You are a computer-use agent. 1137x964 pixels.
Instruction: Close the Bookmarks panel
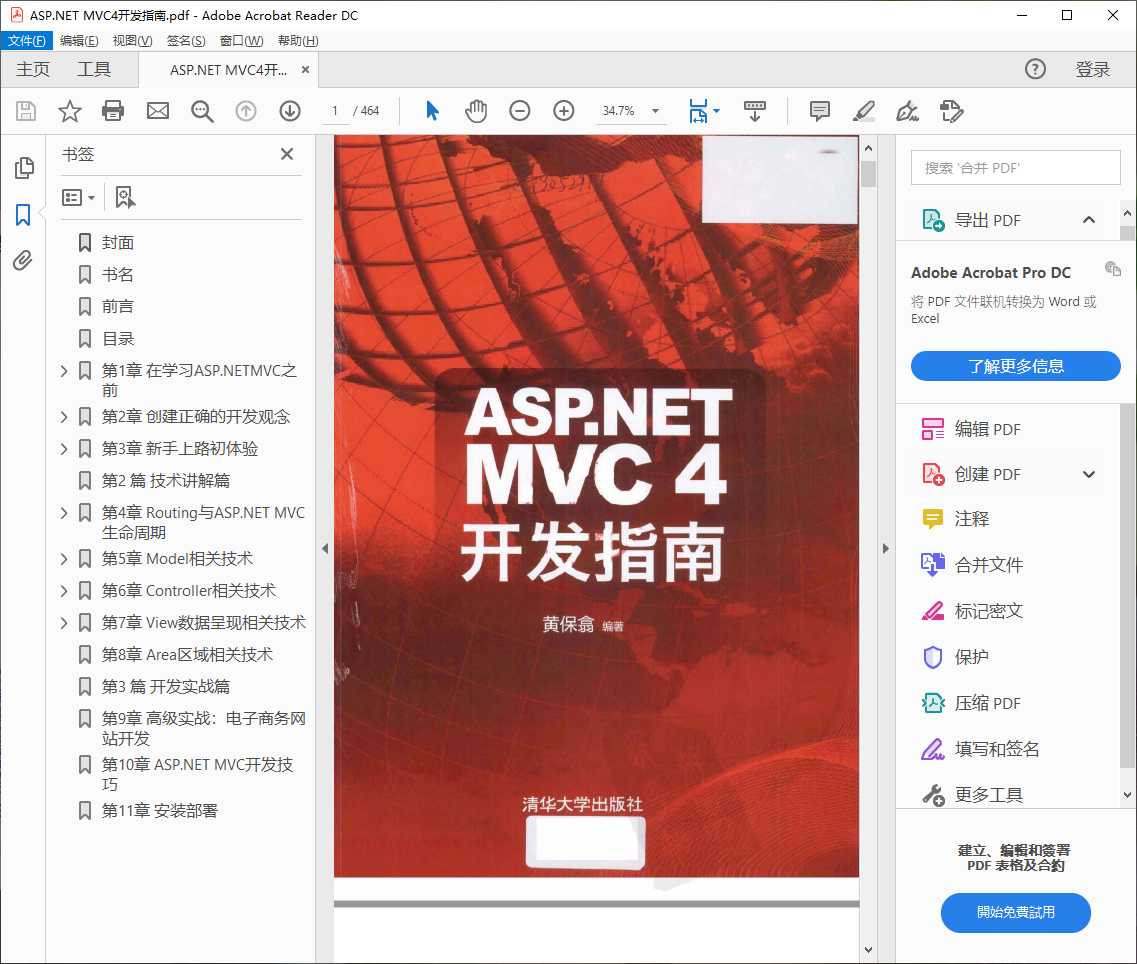point(287,154)
